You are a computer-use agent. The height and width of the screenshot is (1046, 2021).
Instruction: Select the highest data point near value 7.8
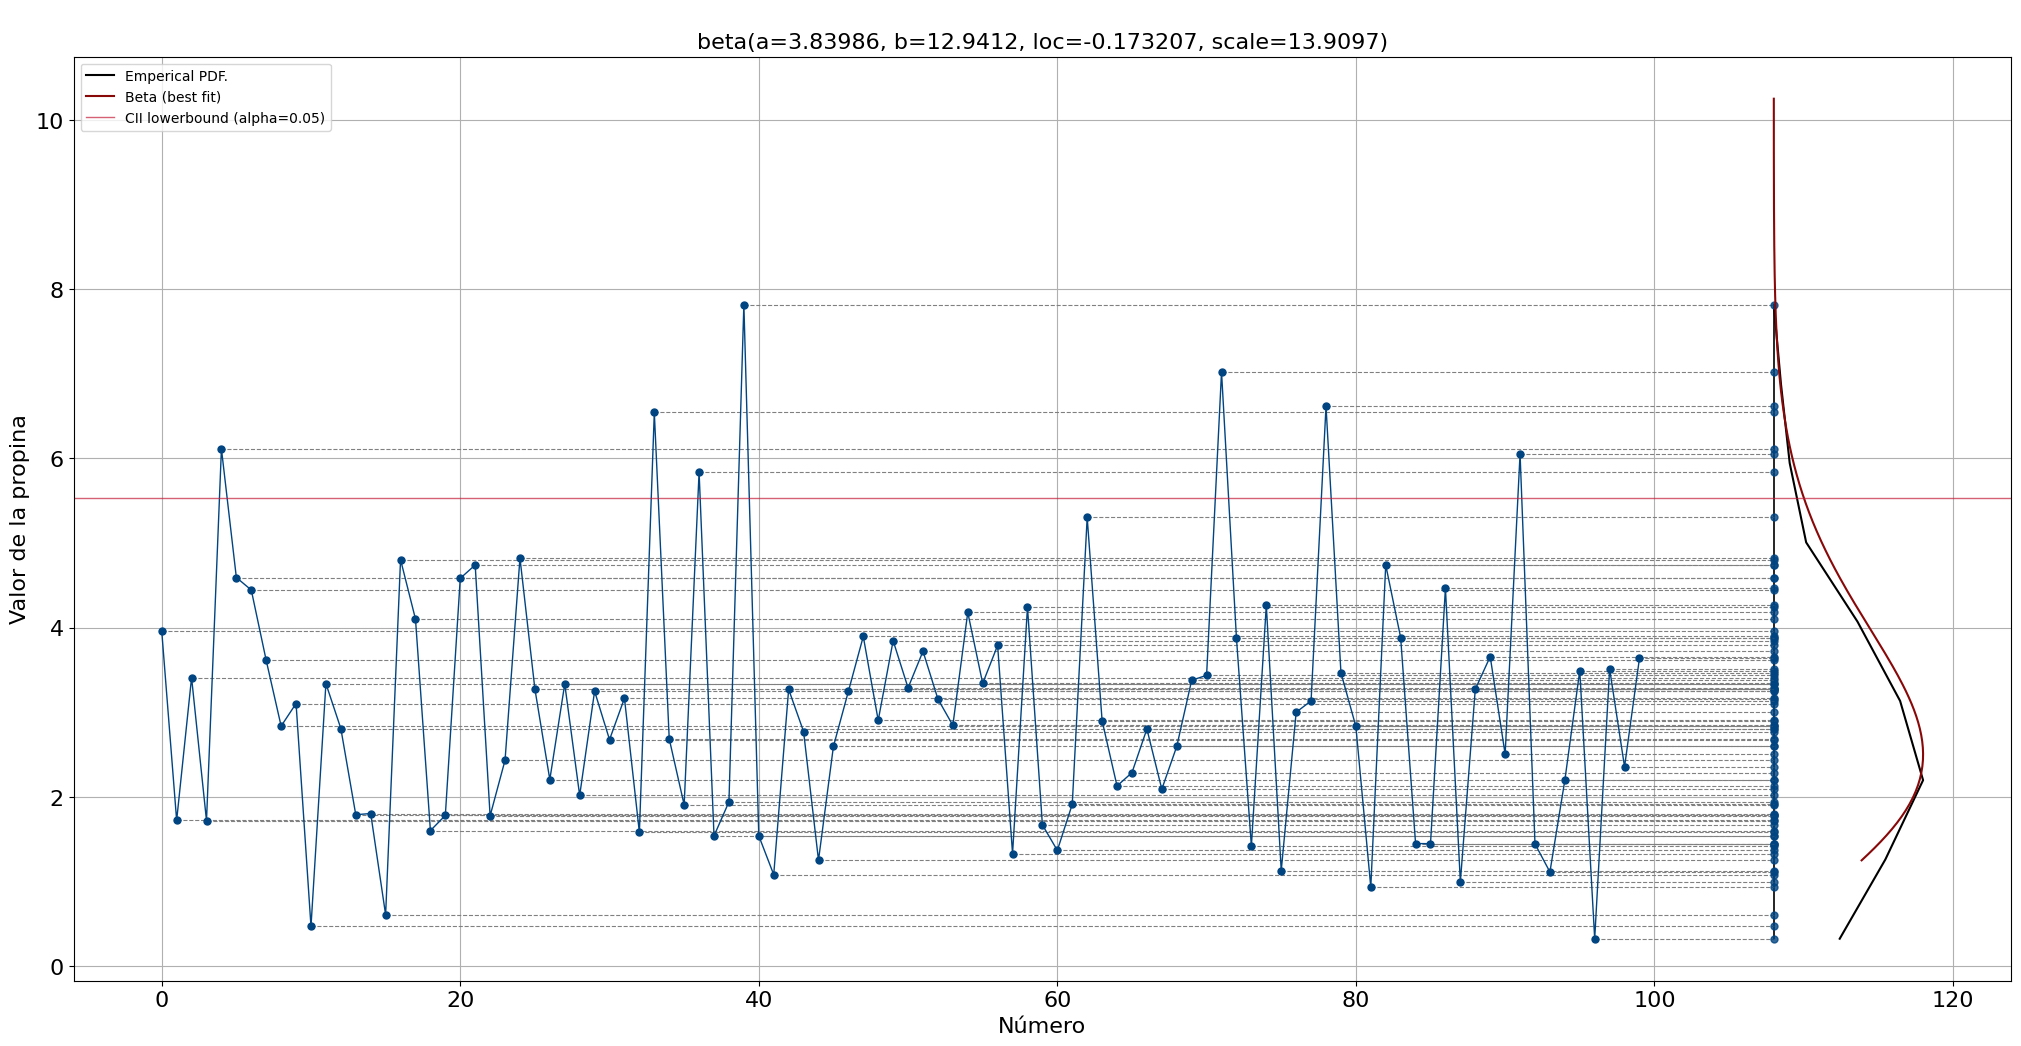744,305
